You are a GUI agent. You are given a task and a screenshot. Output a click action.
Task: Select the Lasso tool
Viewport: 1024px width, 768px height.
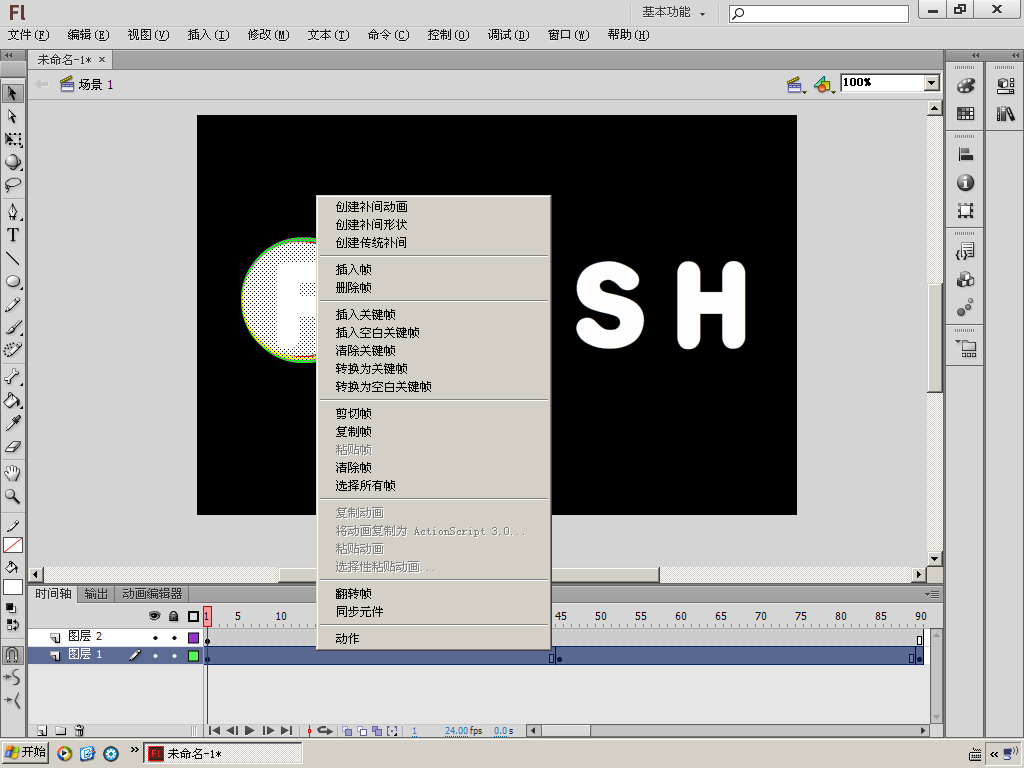click(12, 185)
